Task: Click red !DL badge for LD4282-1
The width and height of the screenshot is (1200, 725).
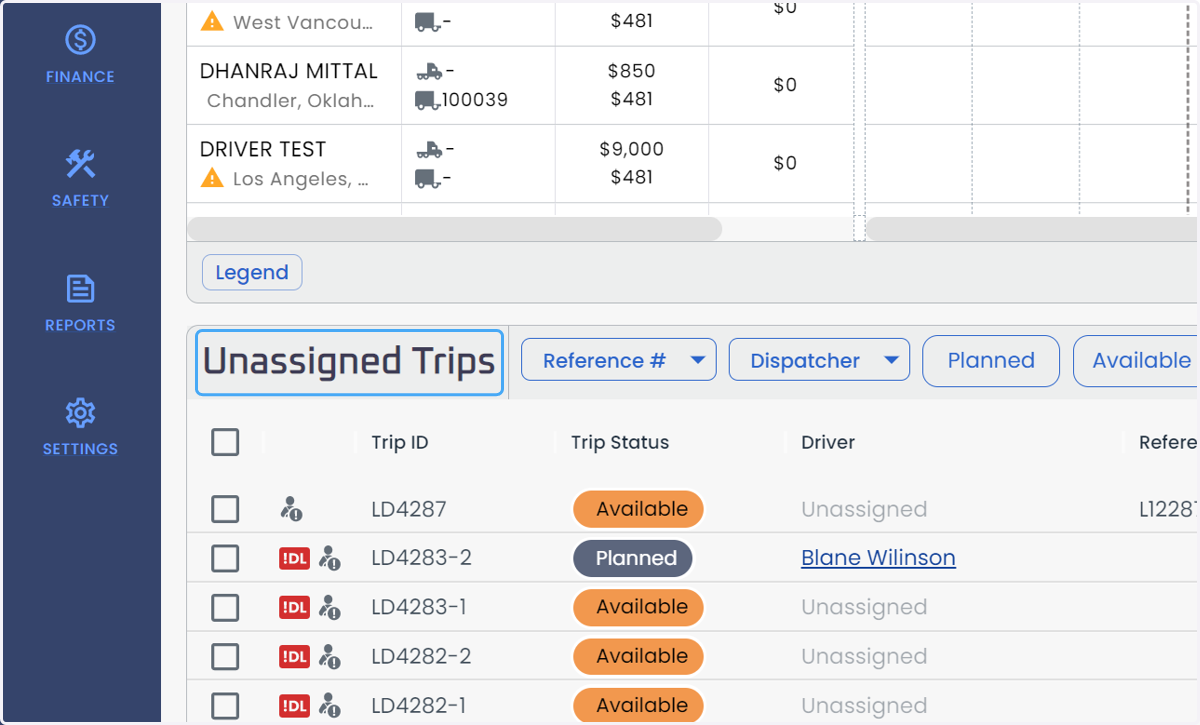Action: click(x=294, y=705)
